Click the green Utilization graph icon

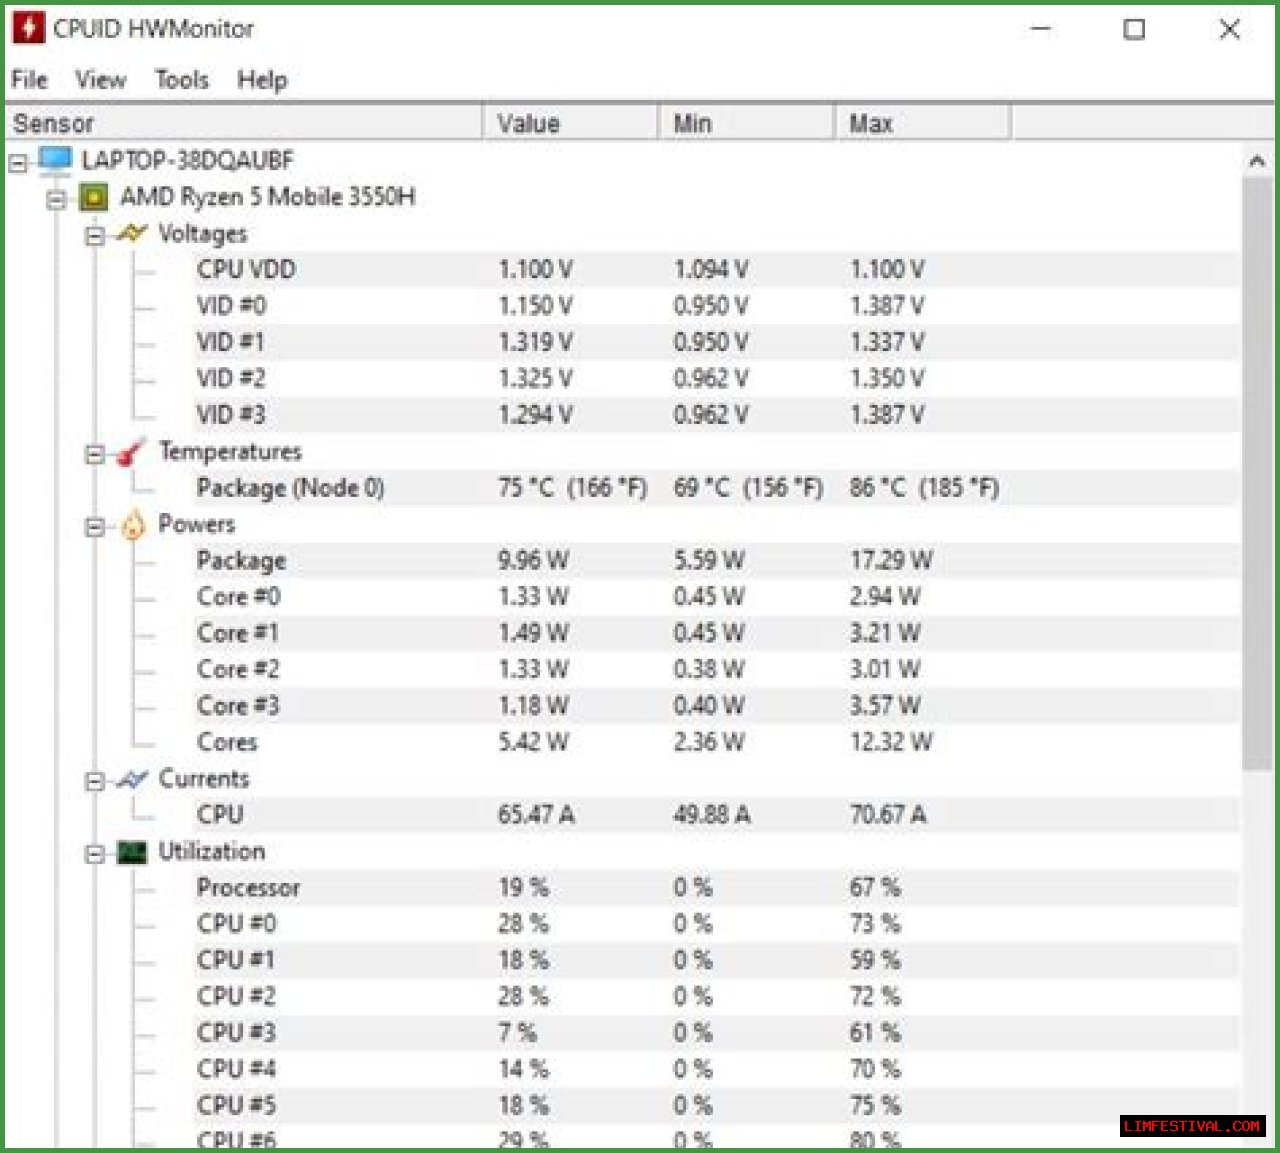[x=132, y=852]
